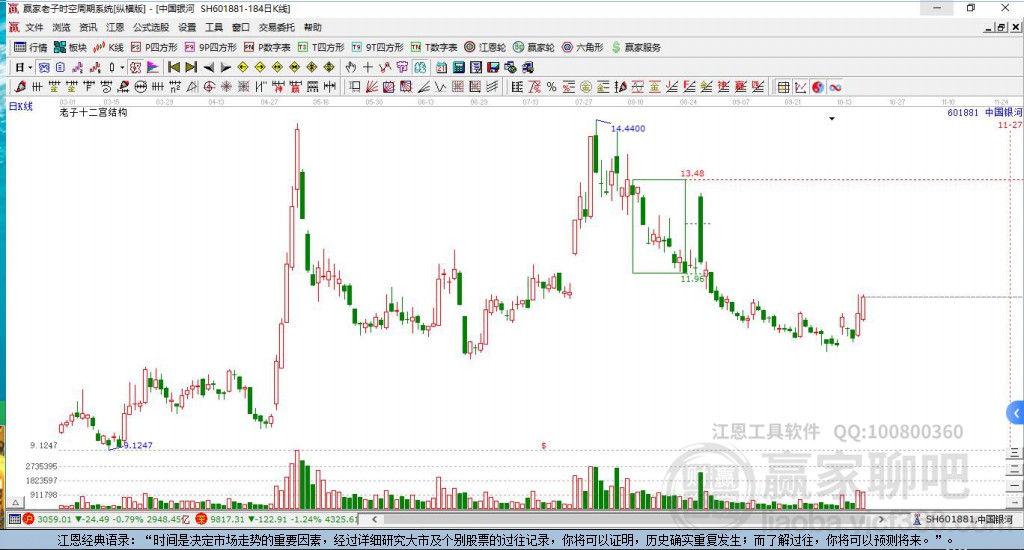This screenshot has height=550, width=1024.
Task: Click the gold coin circle icon
Action: 586,86
